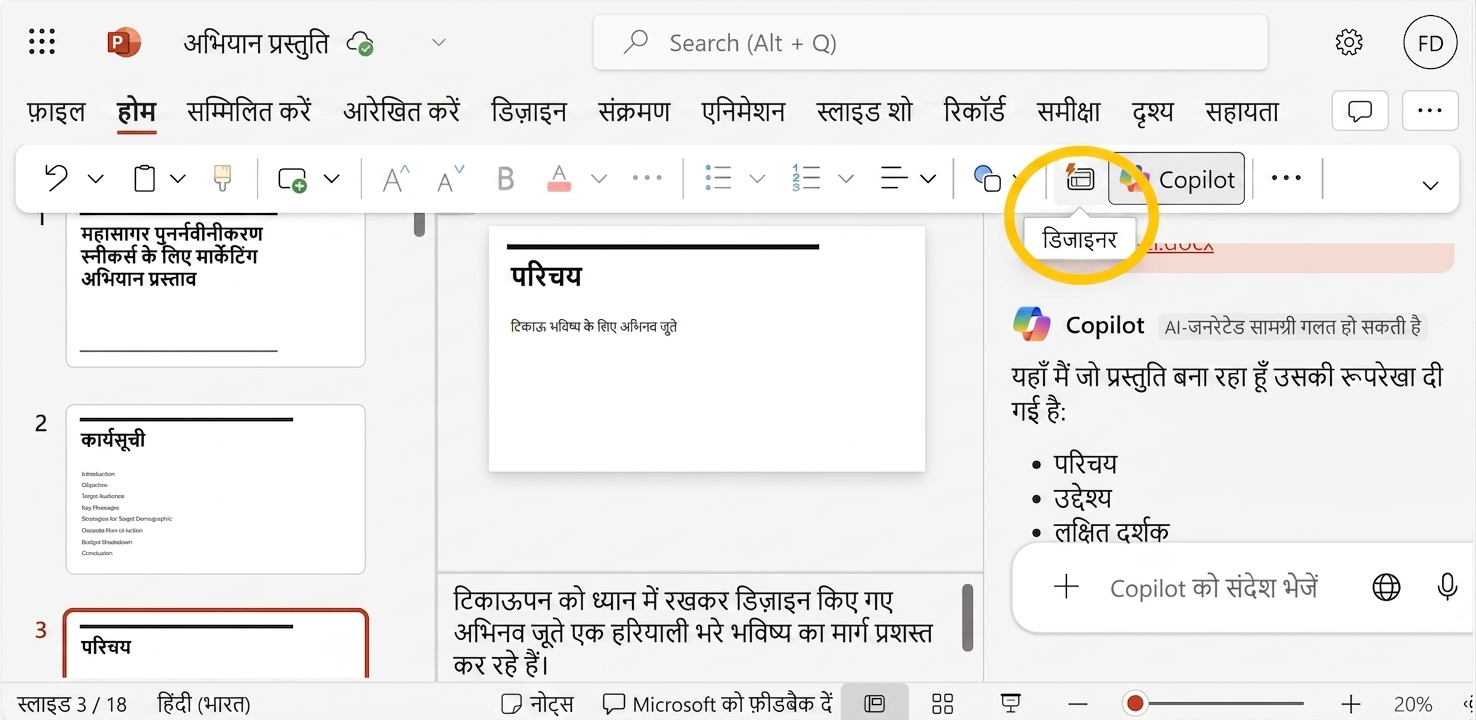Click the paste clipboard icon
The image size is (1476, 720).
(x=145, y=179)
